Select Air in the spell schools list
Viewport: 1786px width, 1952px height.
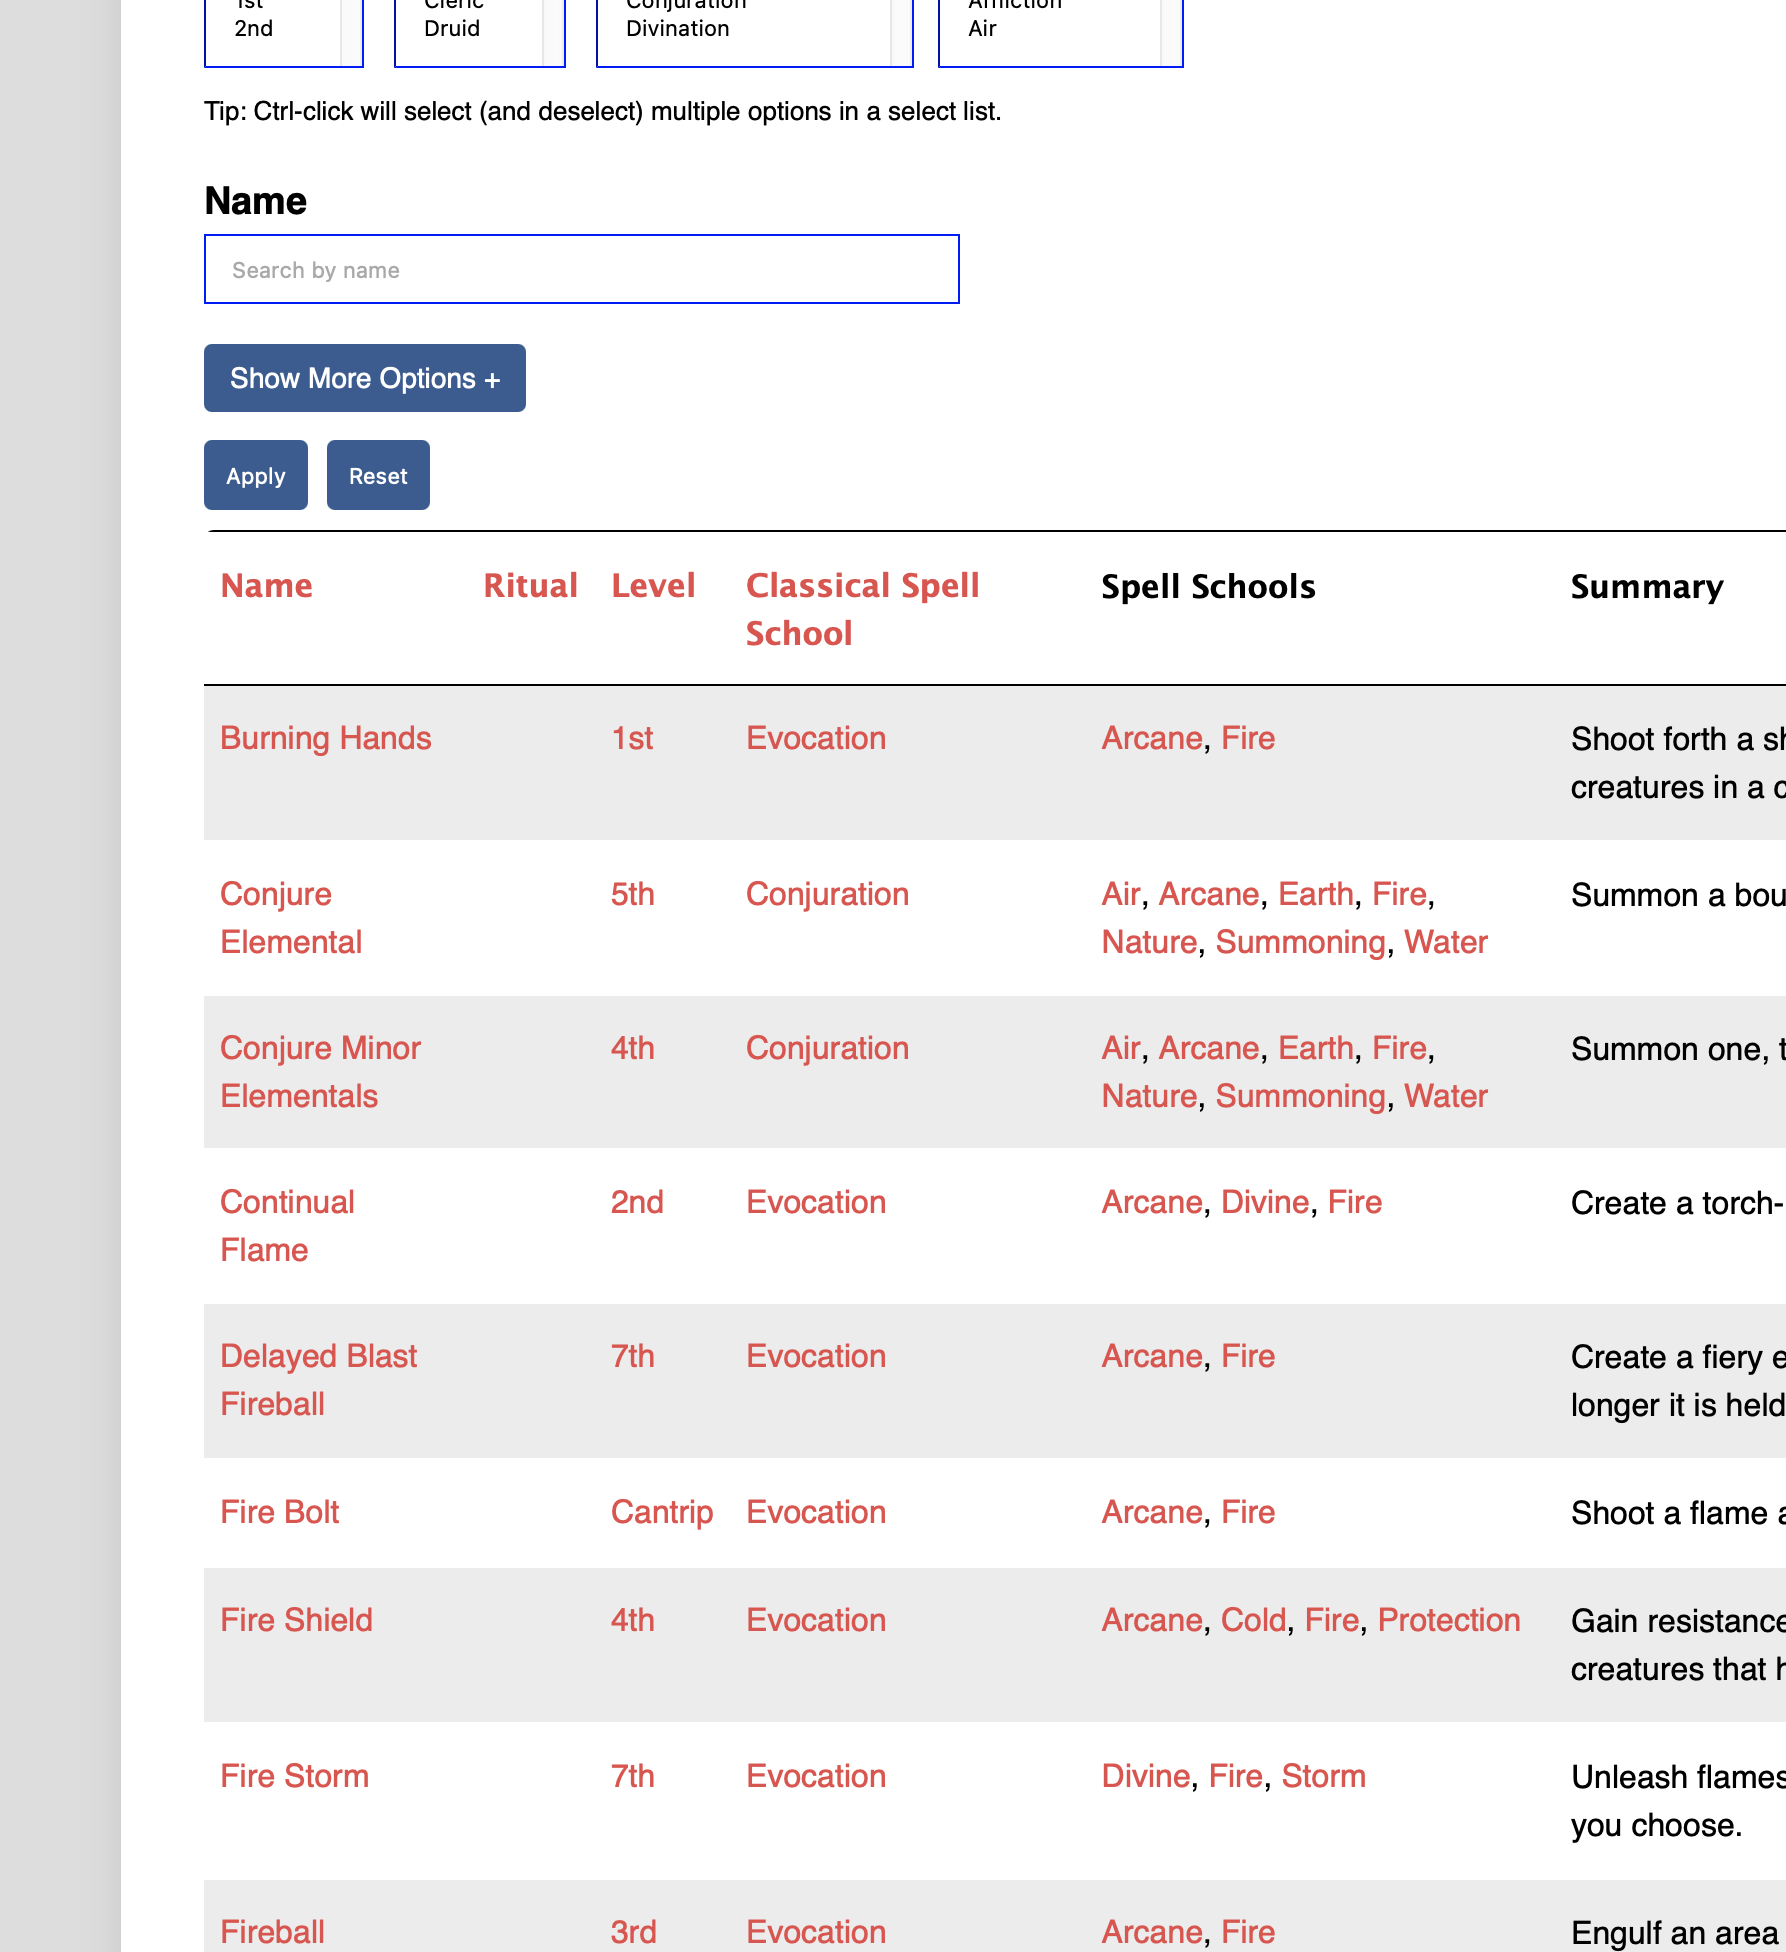point(982,28)
